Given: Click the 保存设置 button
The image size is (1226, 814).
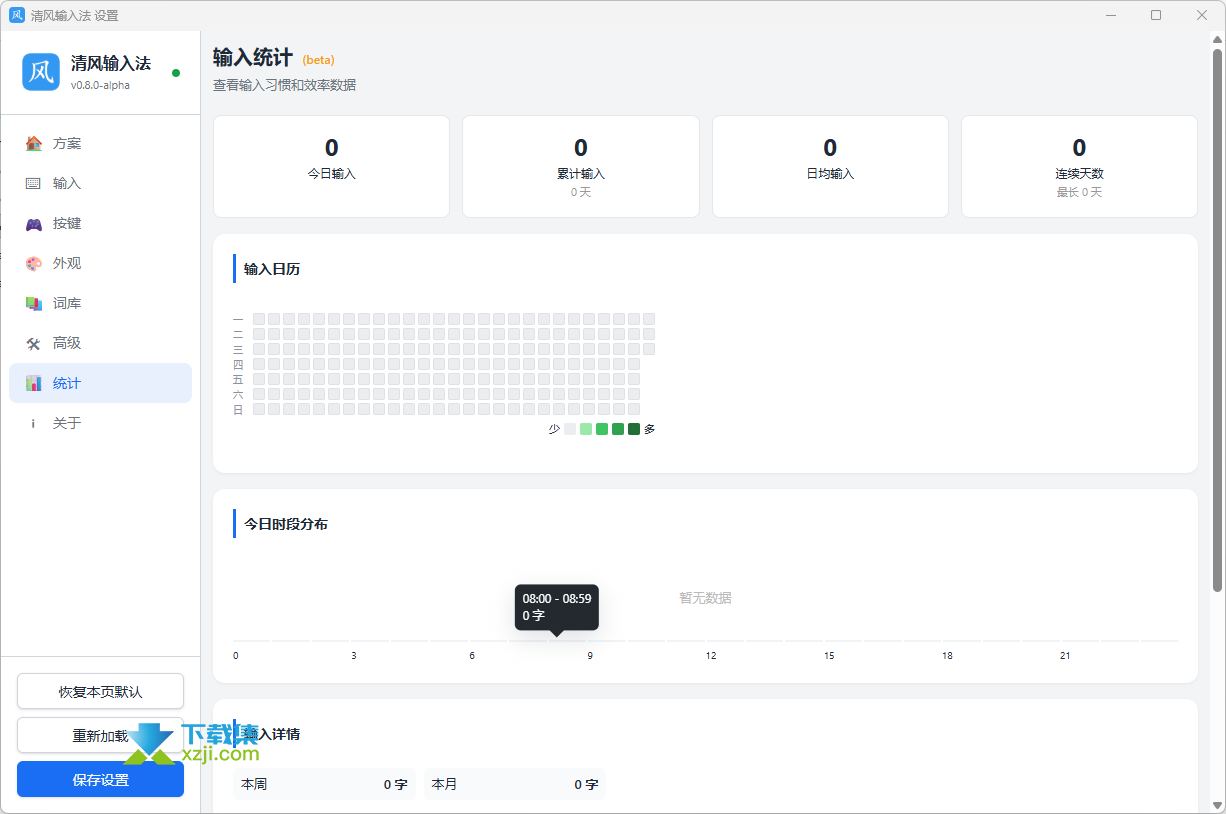Looking at the screenshot, I should coord(100,779).
